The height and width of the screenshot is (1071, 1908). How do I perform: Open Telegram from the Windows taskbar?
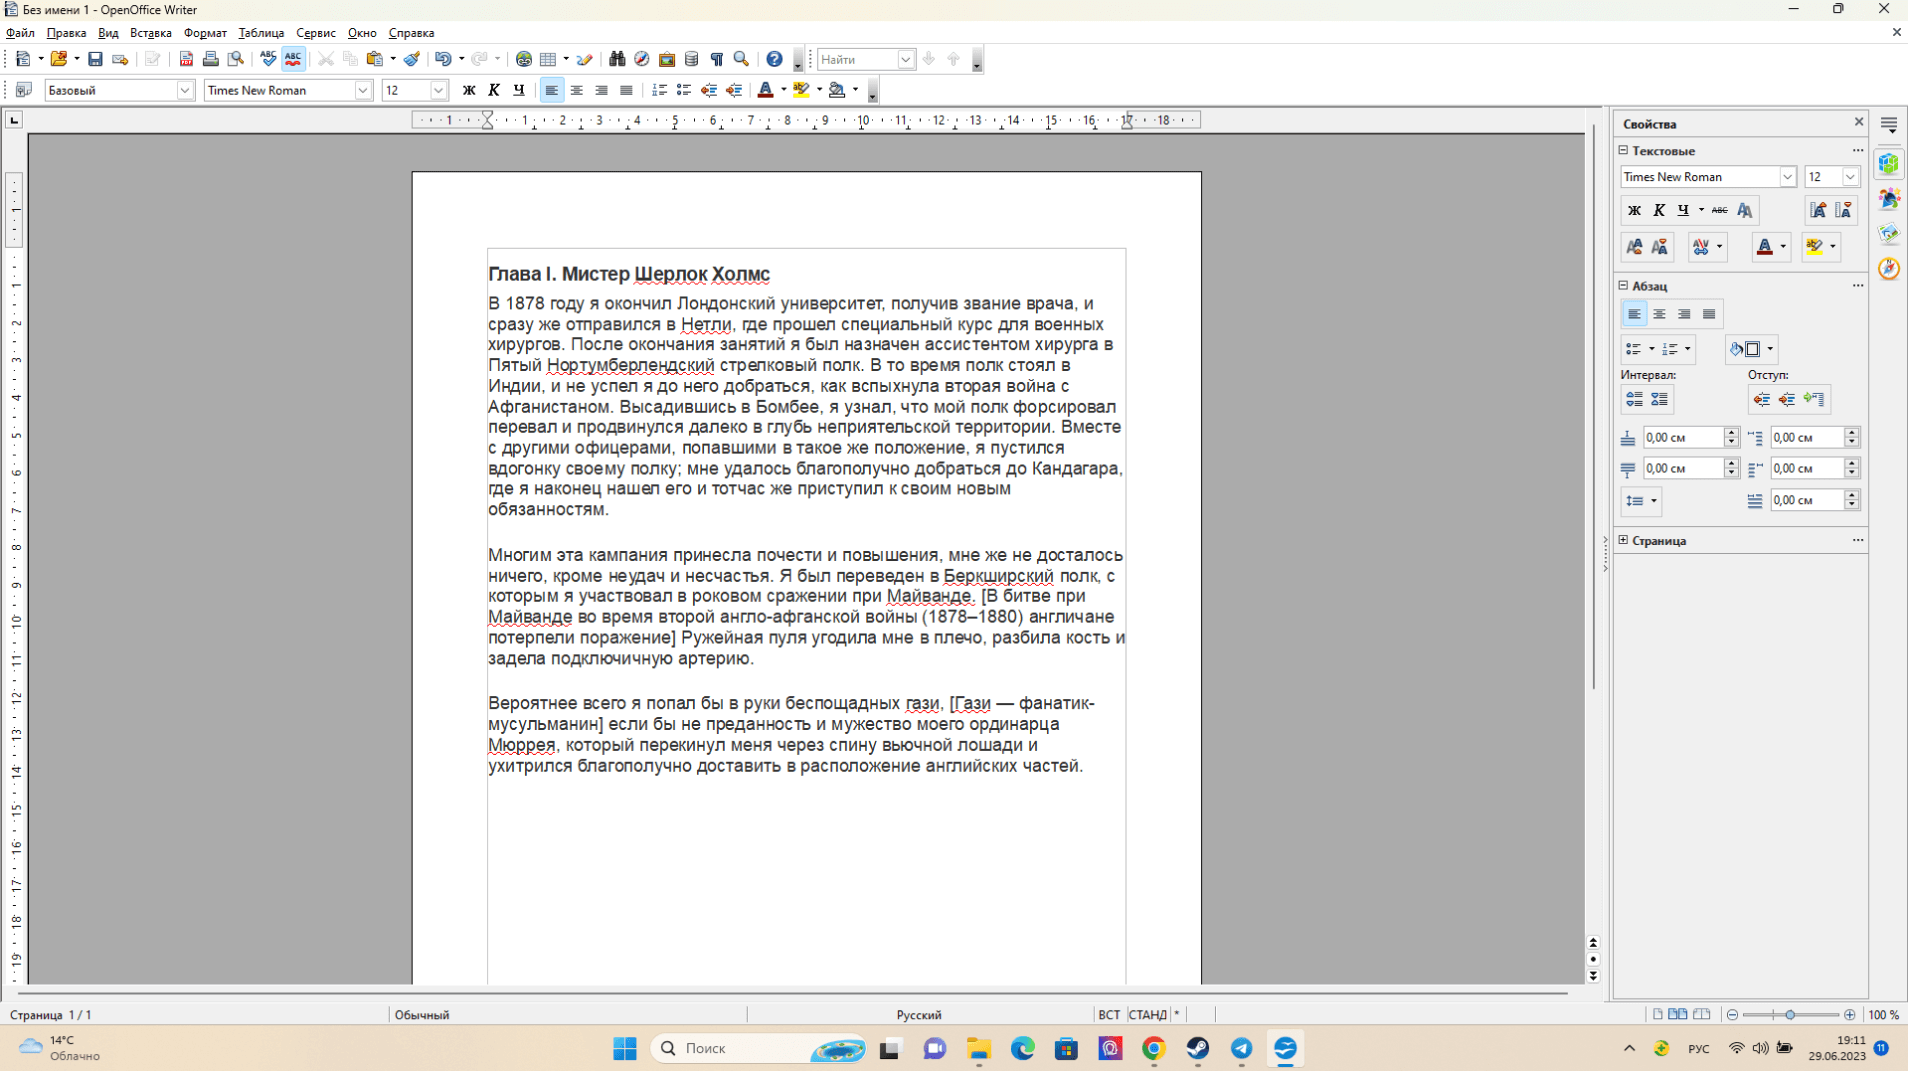[1241, 1048]
